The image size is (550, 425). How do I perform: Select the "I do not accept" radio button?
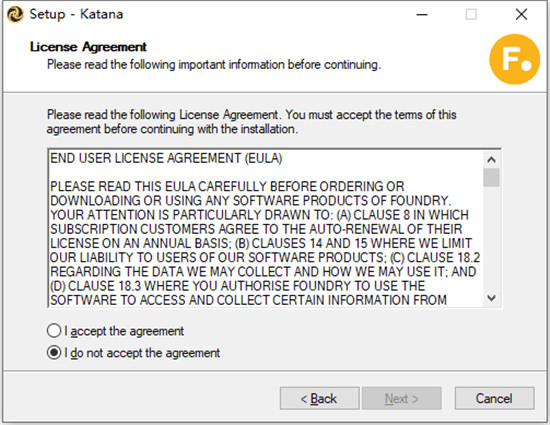point(54,352)
